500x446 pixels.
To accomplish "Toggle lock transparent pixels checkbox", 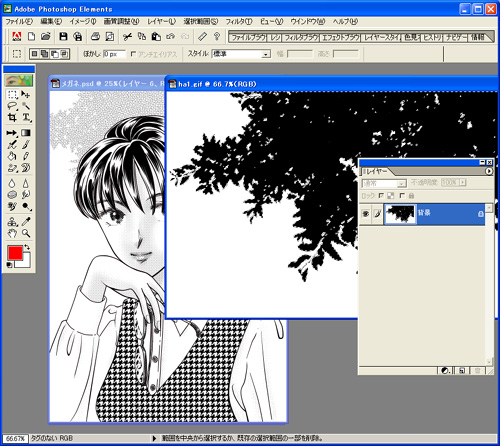I will tap(381, 196).
